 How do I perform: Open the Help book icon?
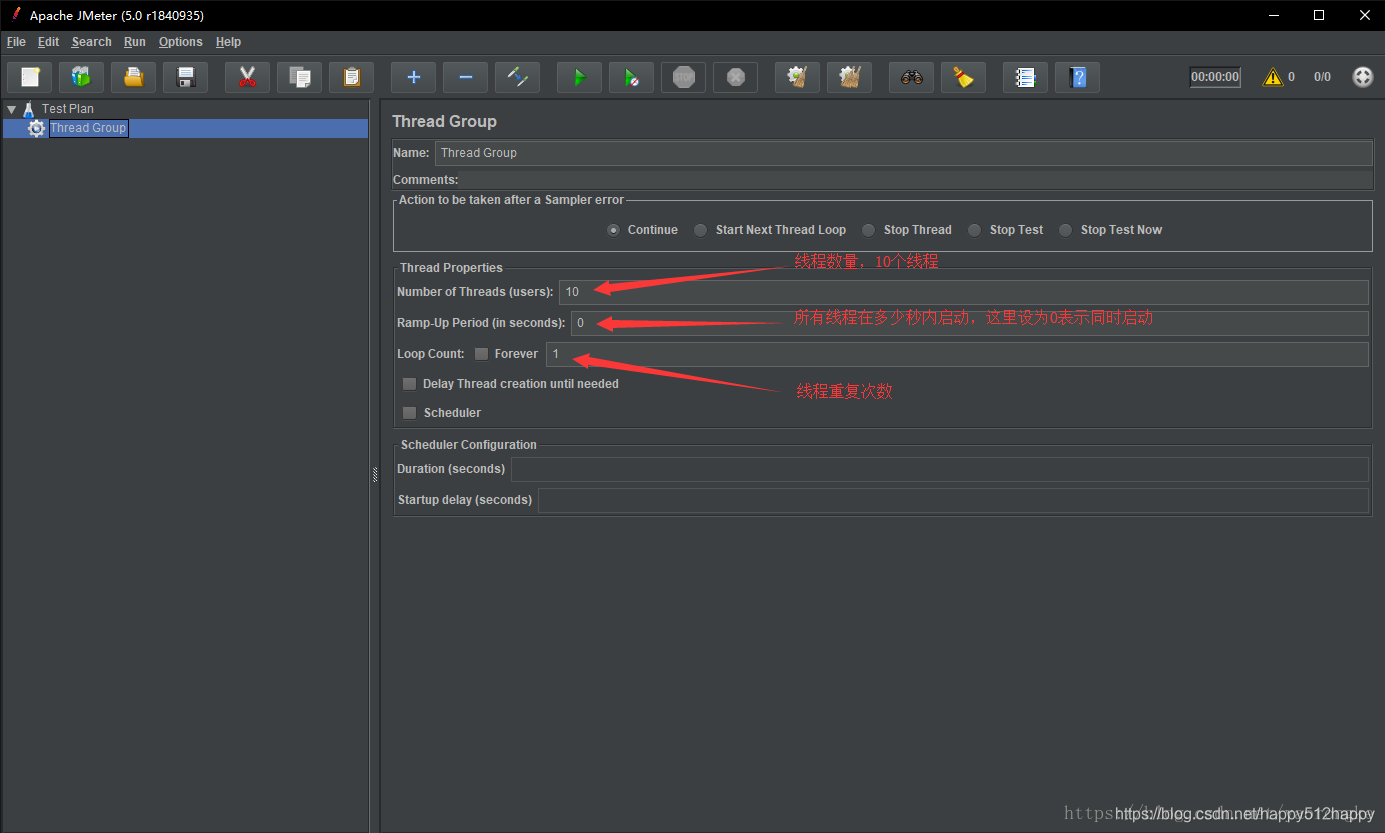coord(1077,77)
